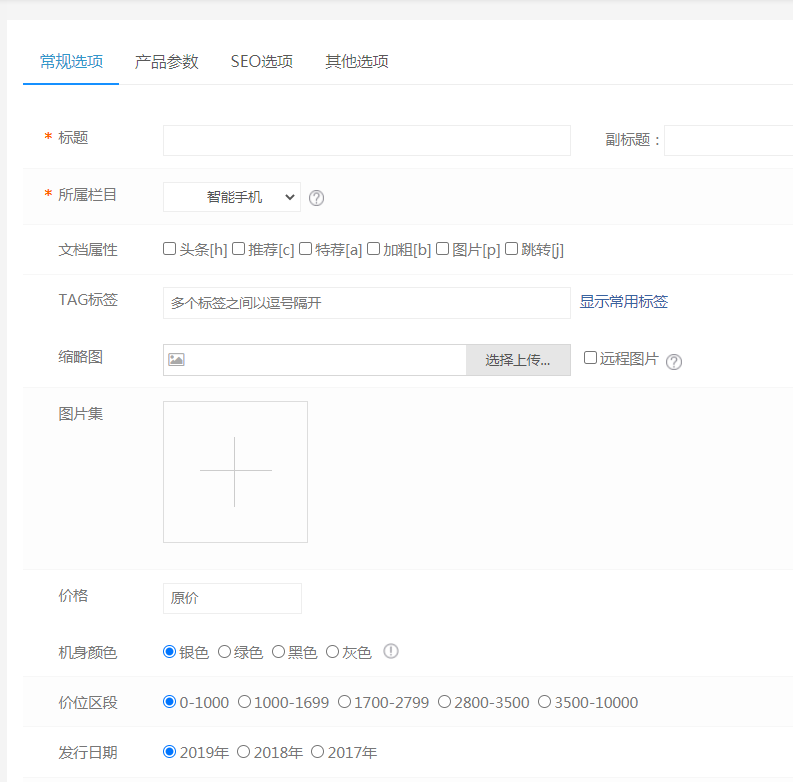Click the help icon next to category dropdown
This screenshot has width=793, height=782.
(x=317, y=198)
